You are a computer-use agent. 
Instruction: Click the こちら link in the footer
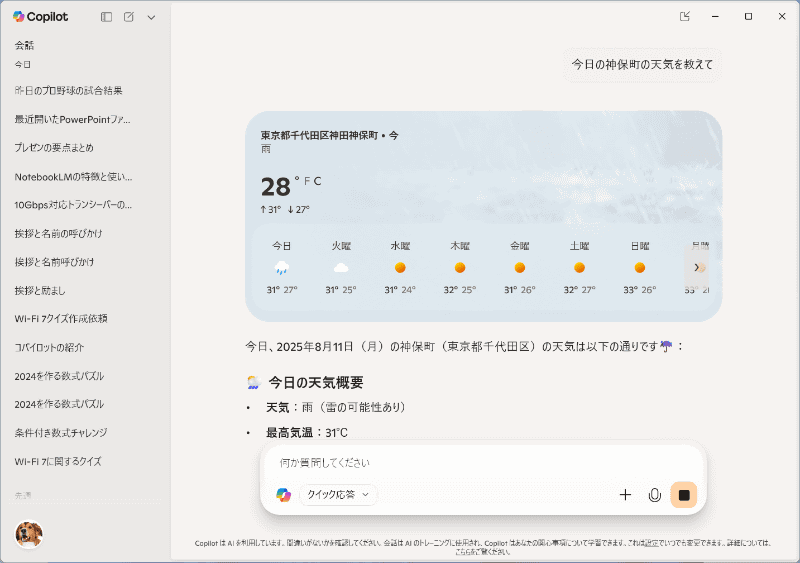464,552
